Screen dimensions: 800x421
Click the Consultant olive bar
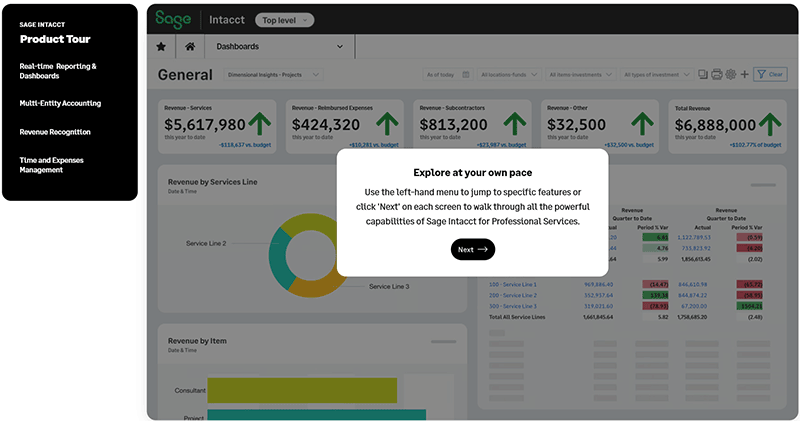tap(302, 390)
